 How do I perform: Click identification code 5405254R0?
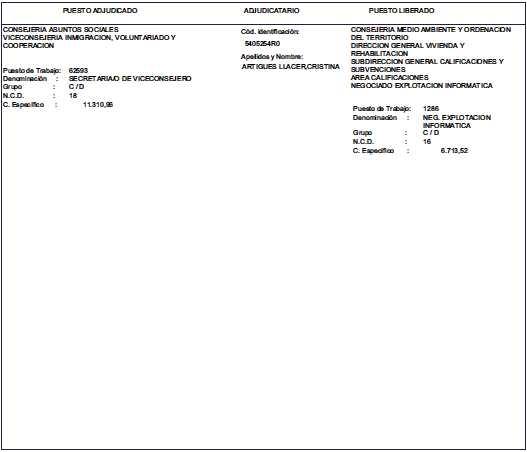tap(262, 44)
